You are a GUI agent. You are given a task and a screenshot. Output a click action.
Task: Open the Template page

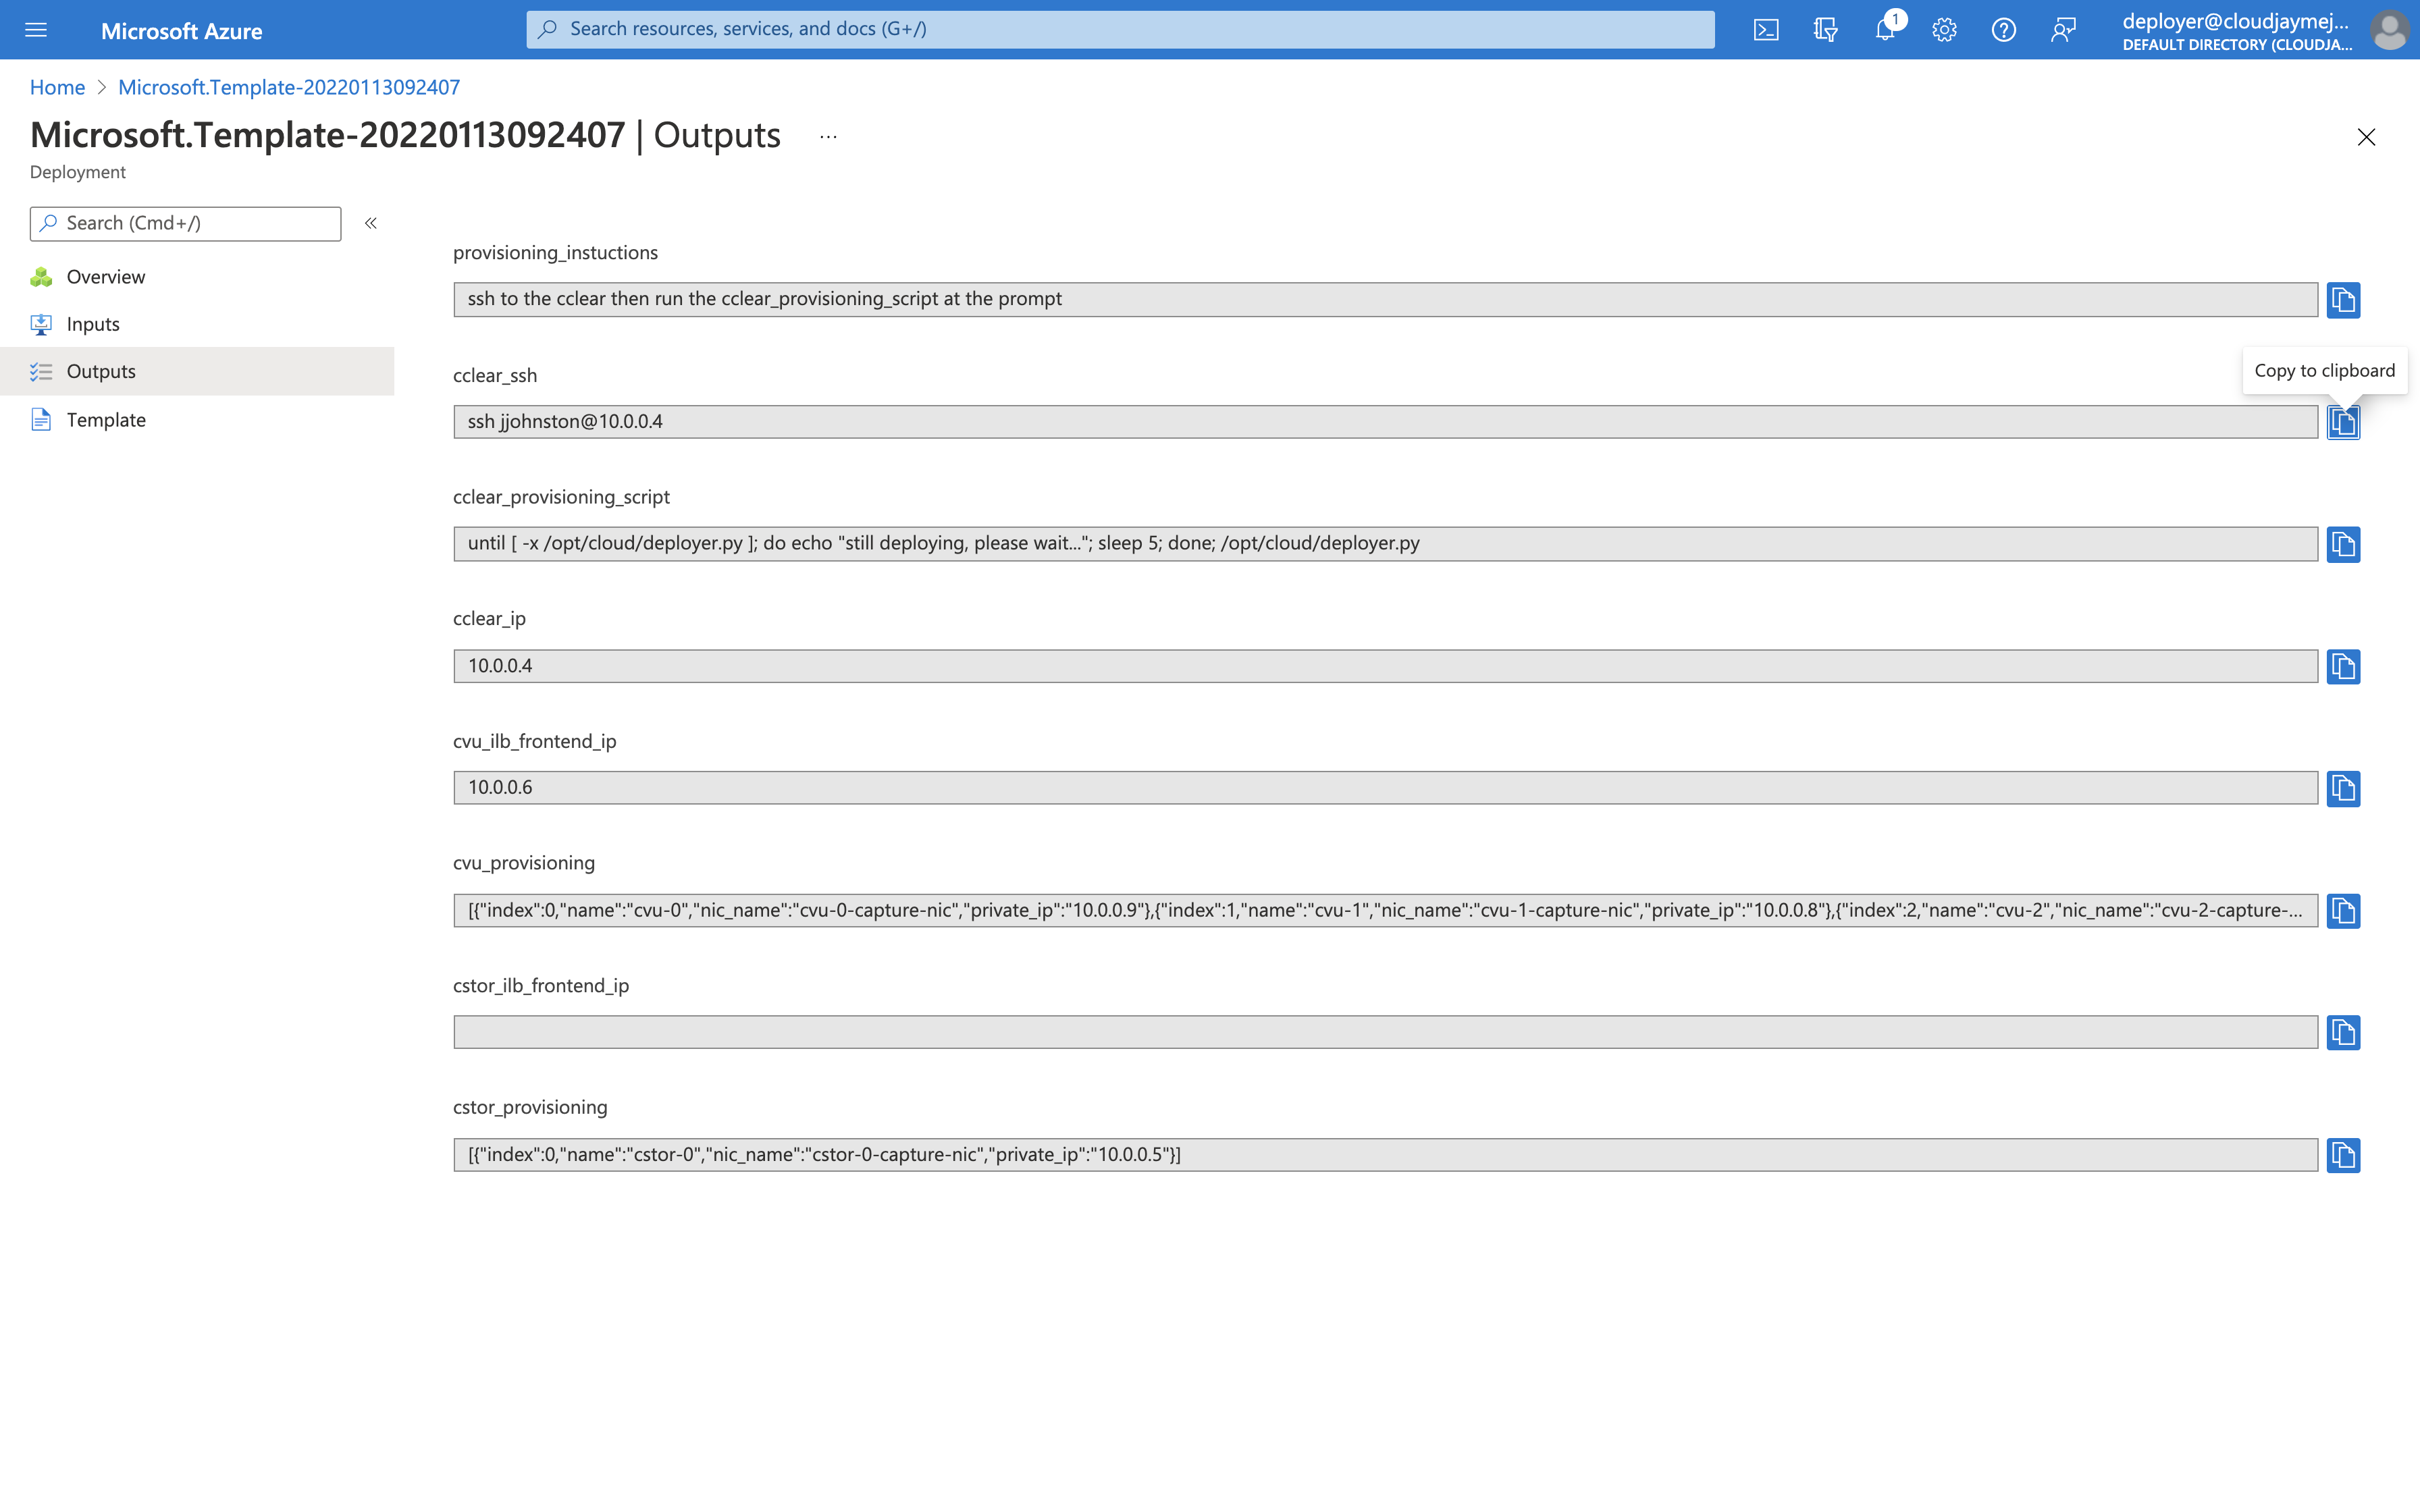[x=105, y=420]
